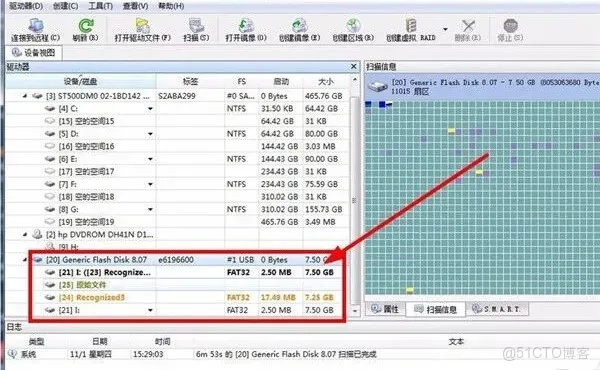The height and width of the screenshot is (370, 600).
Task: Sort by FS column header
Action: [241, 81]
